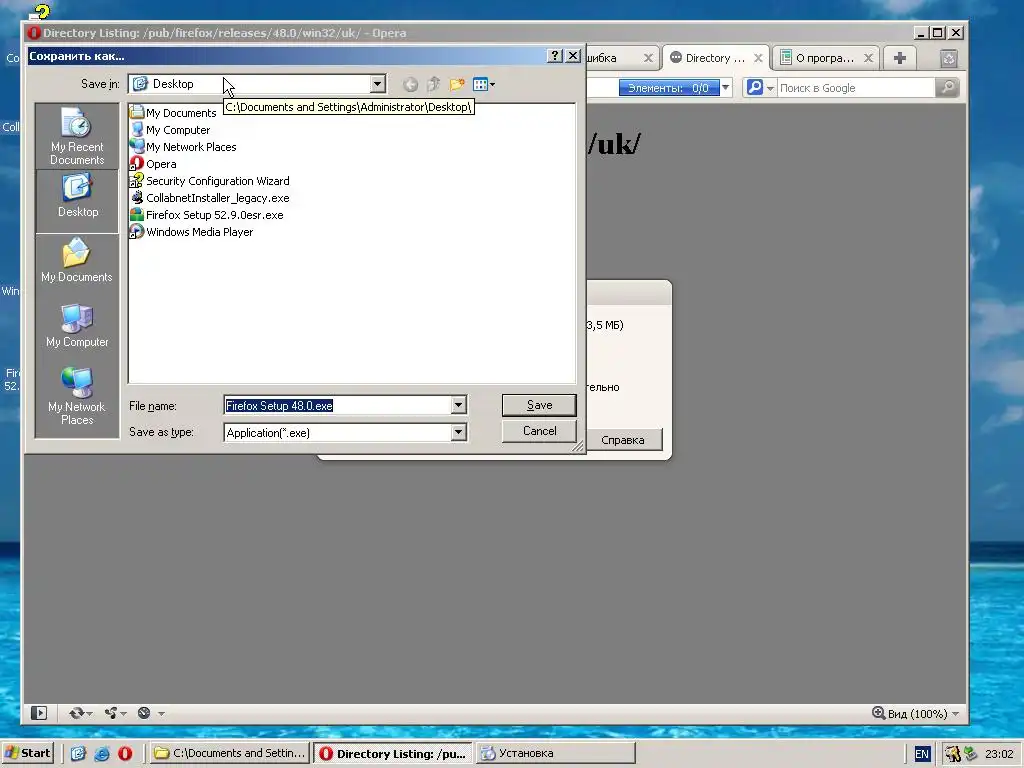Click Opera search engine magnifier icon

(754, 88)
